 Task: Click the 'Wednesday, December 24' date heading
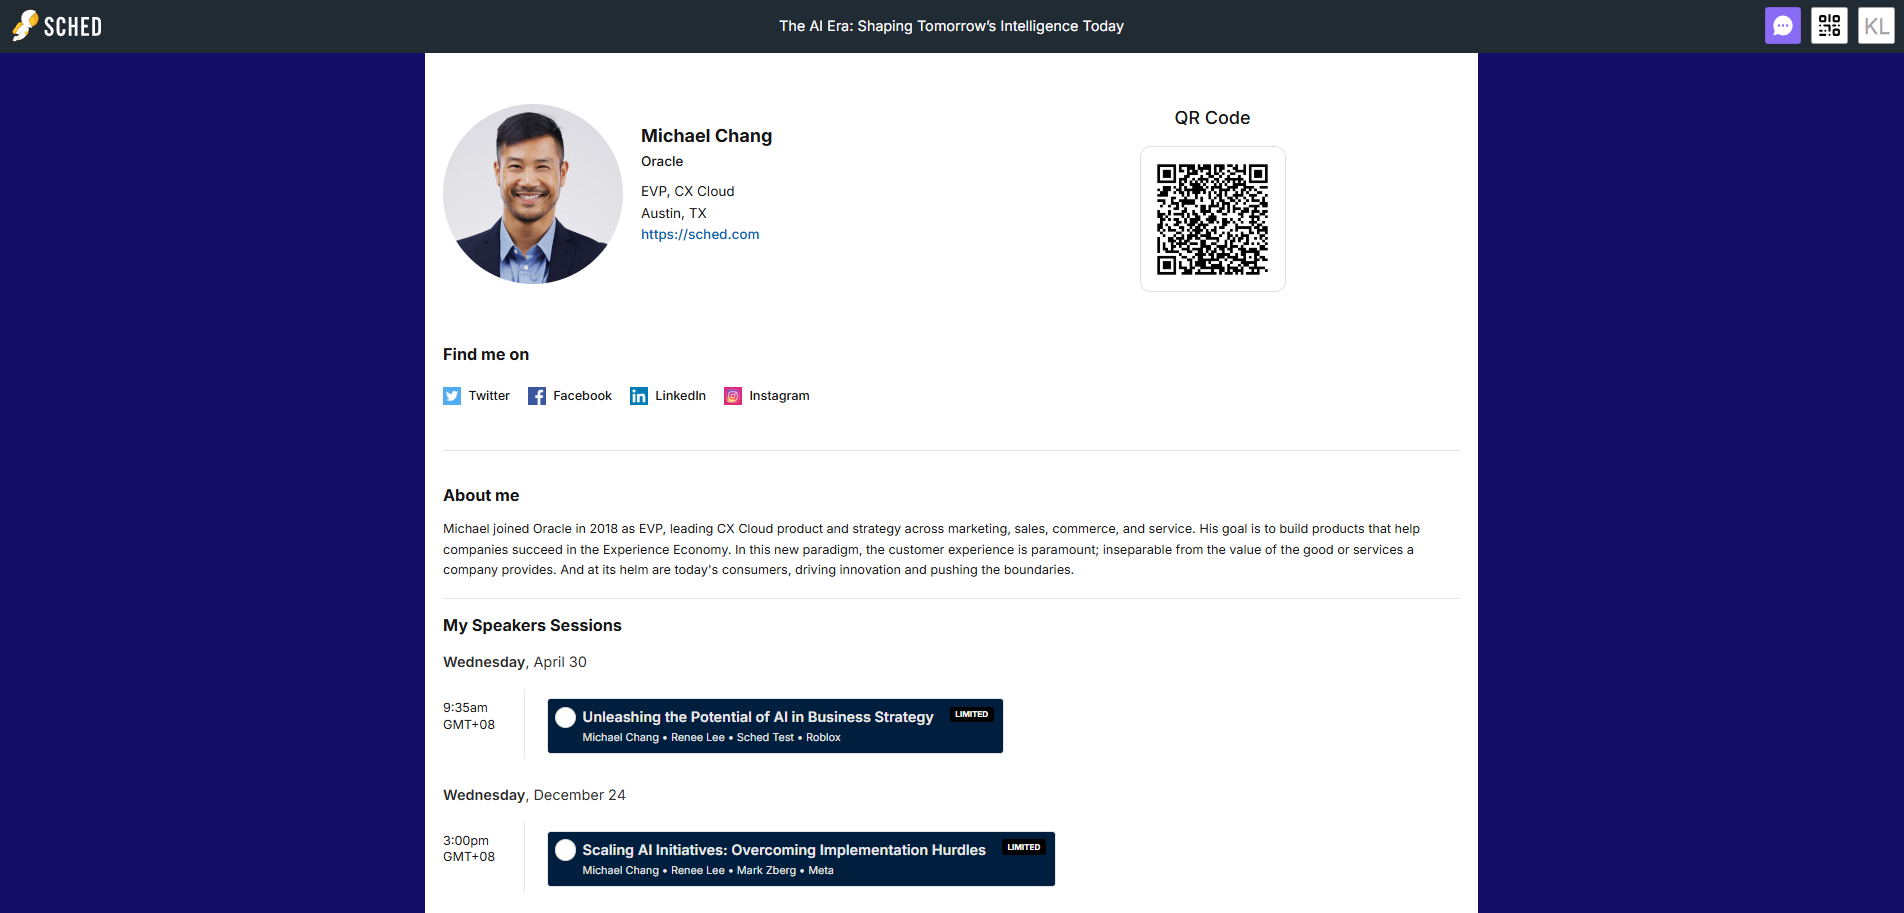coord(534,795)
